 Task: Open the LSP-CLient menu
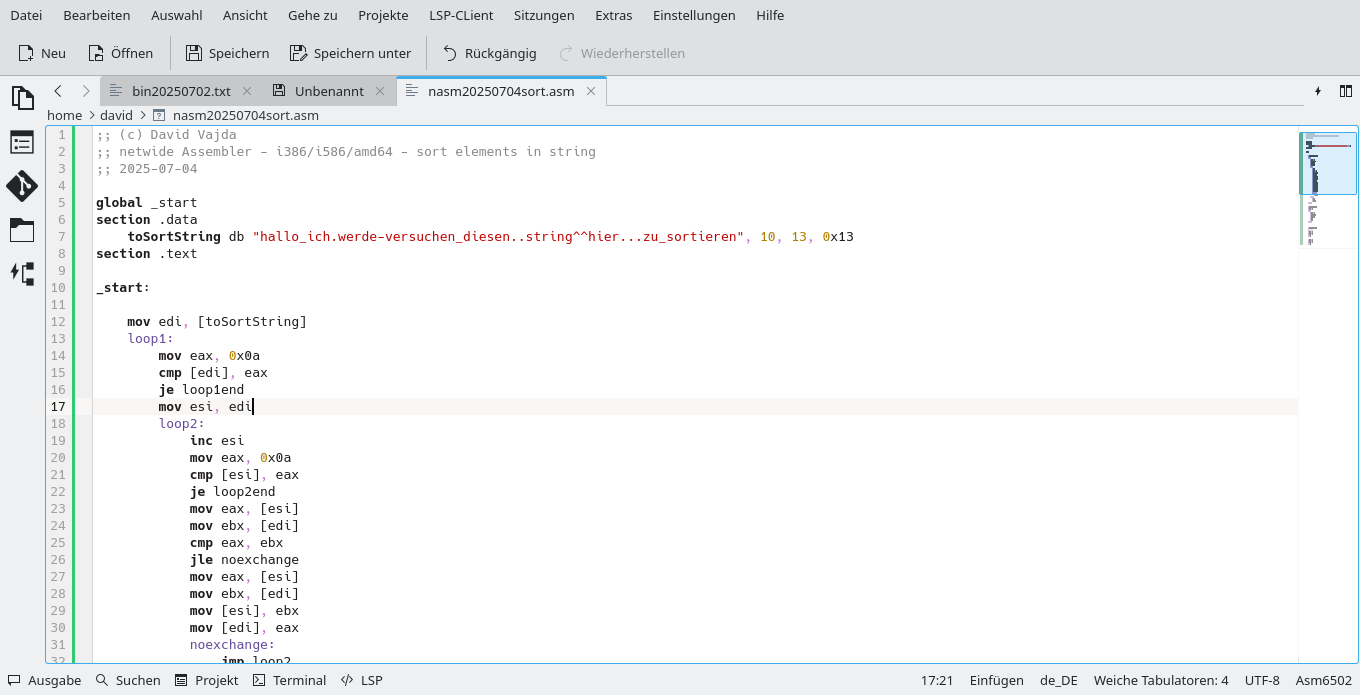(x=461, y=15)
